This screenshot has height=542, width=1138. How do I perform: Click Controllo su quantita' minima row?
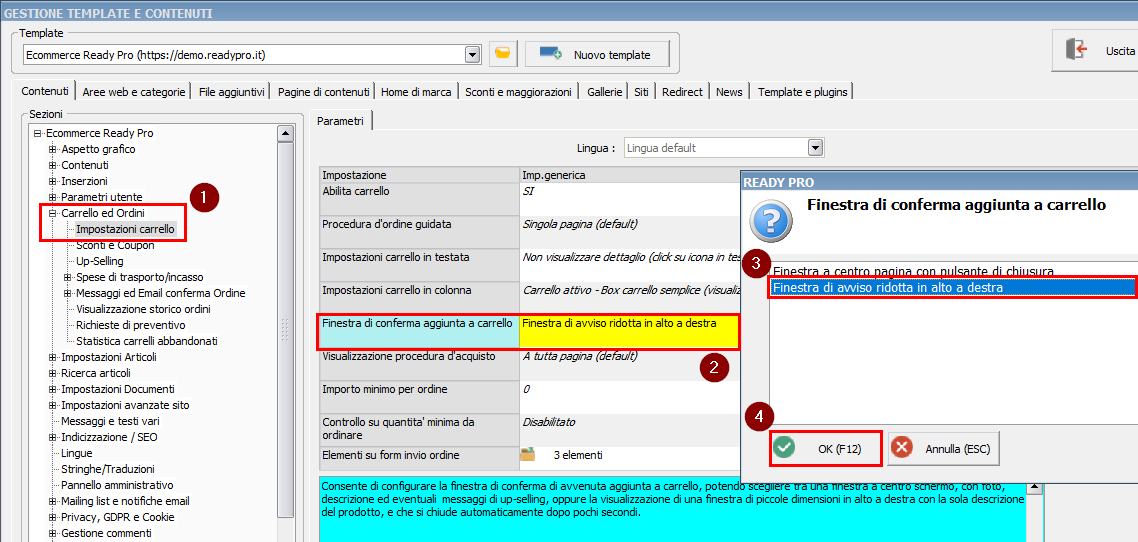pyautogui.click(x=530, y=430)
